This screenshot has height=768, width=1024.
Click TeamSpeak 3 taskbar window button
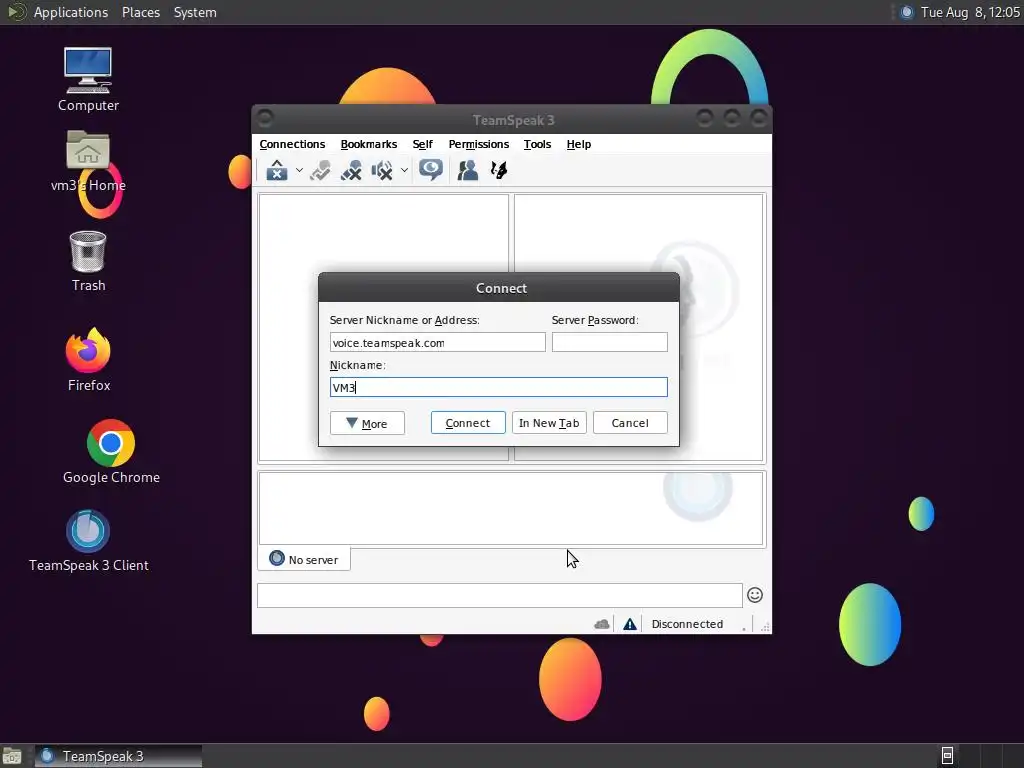click(118, 756)
